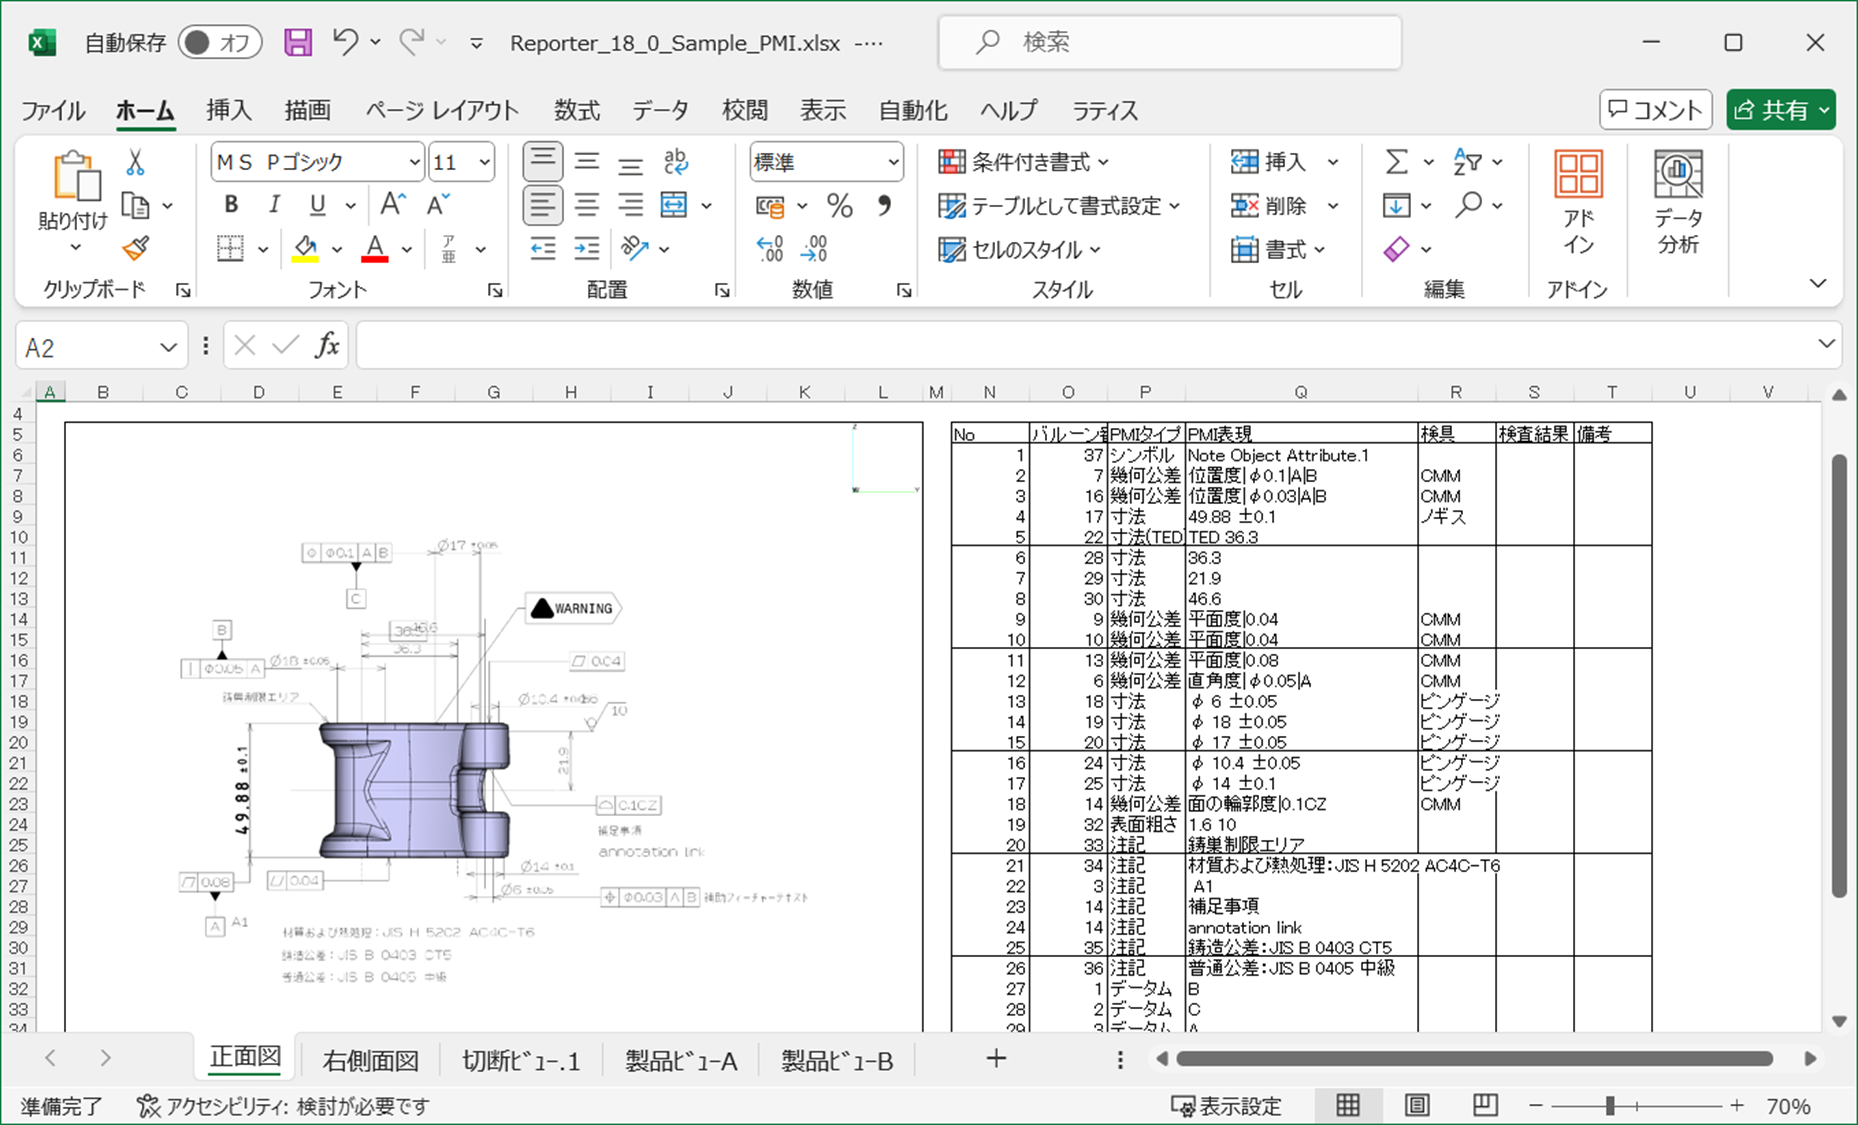
Task: Click the 検索 search box
Action: point(1170,42)
